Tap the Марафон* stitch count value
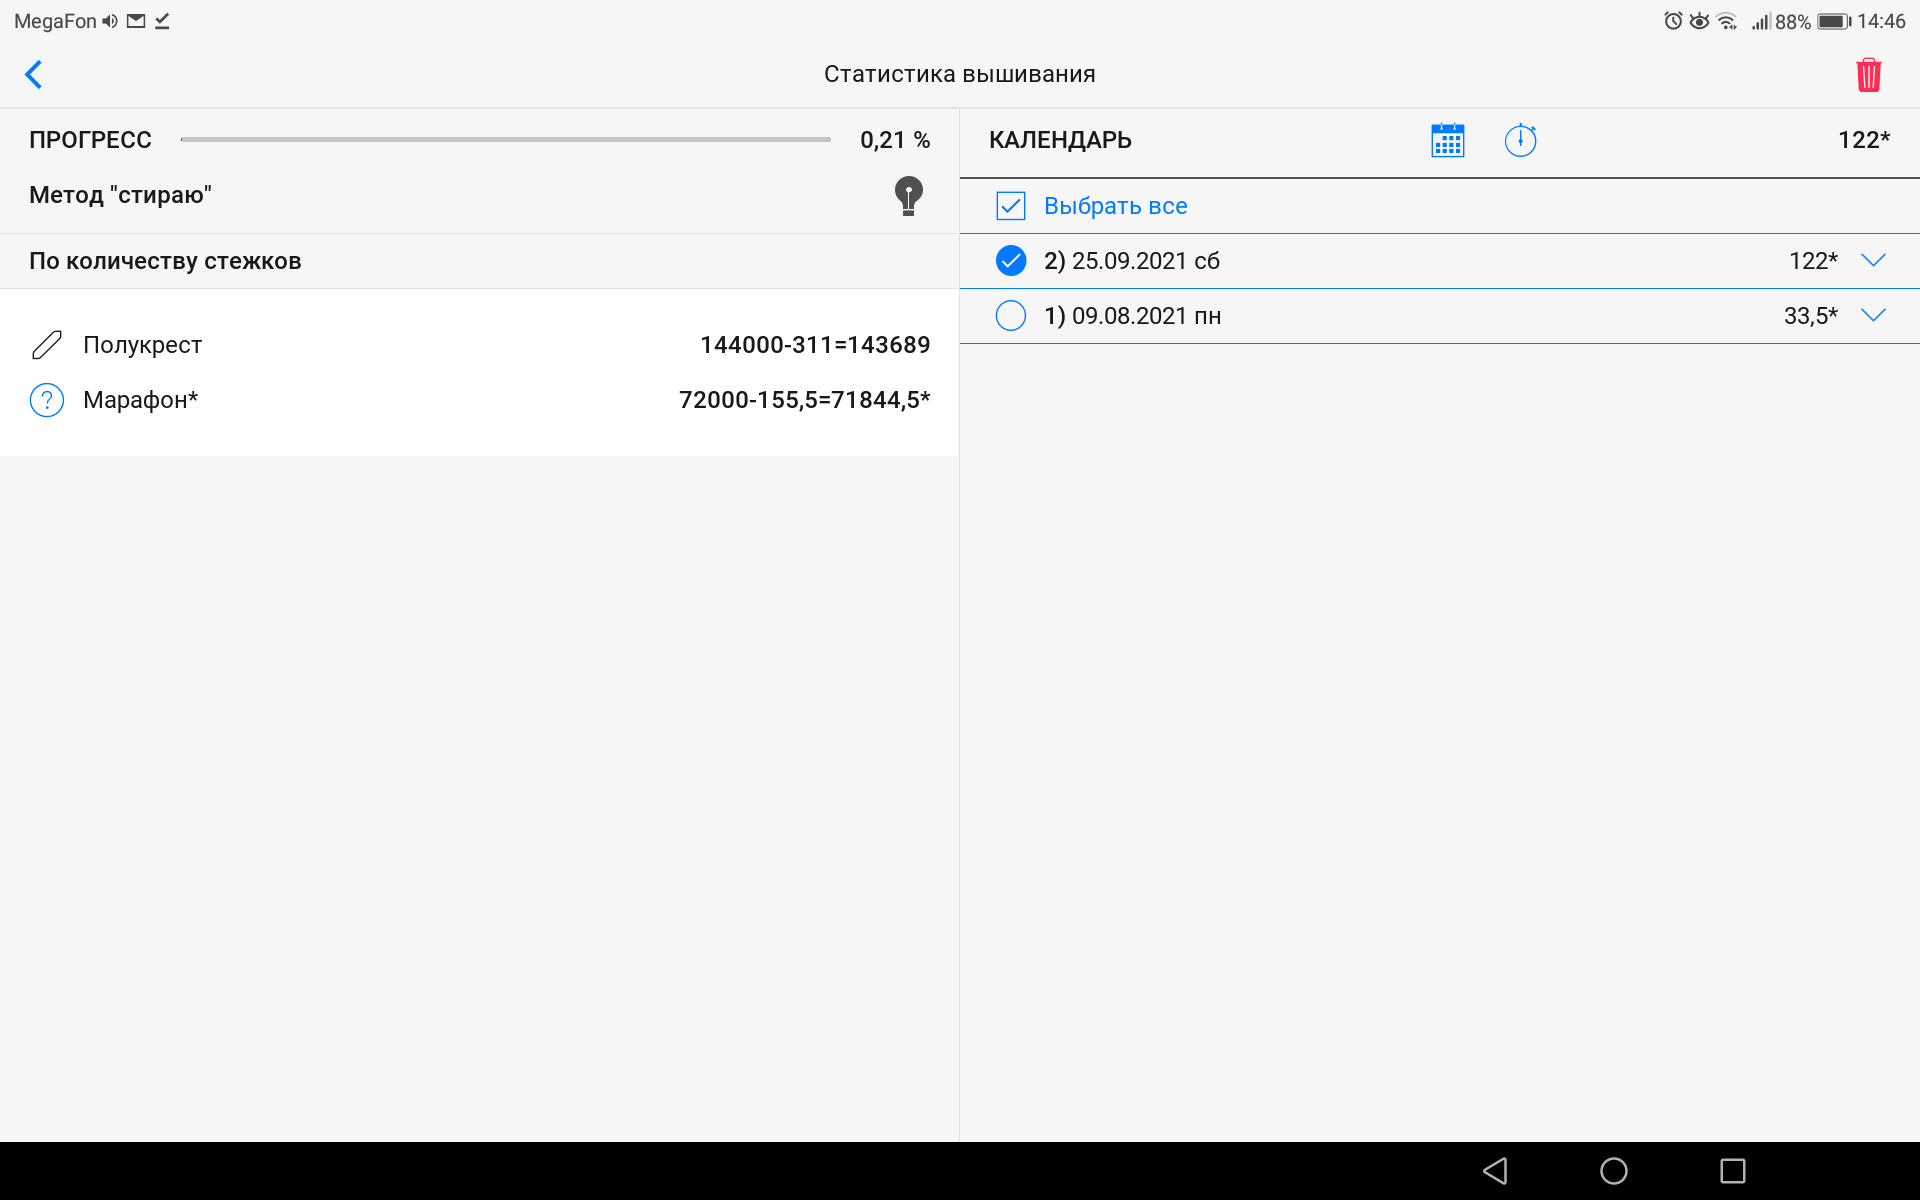Viewport: 1920px width, 1200px height. pos(804,400)
